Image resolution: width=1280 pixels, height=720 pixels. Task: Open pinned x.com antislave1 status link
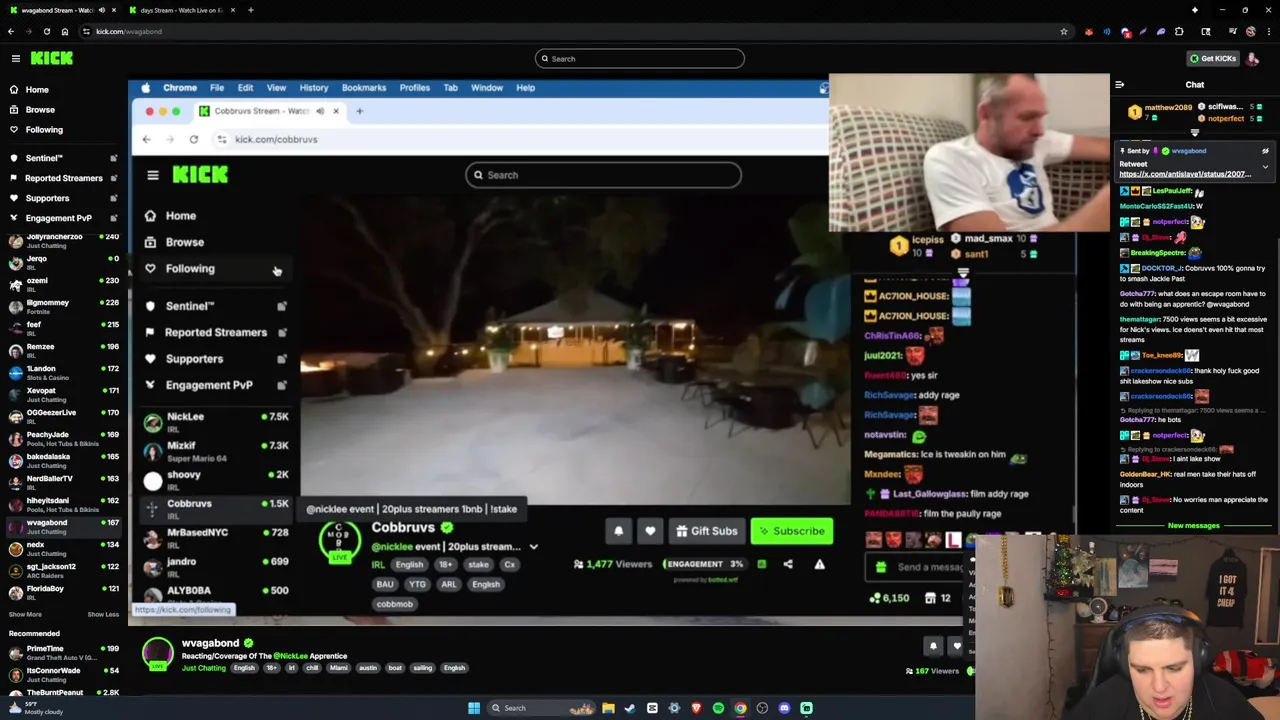click(1184, 174)
